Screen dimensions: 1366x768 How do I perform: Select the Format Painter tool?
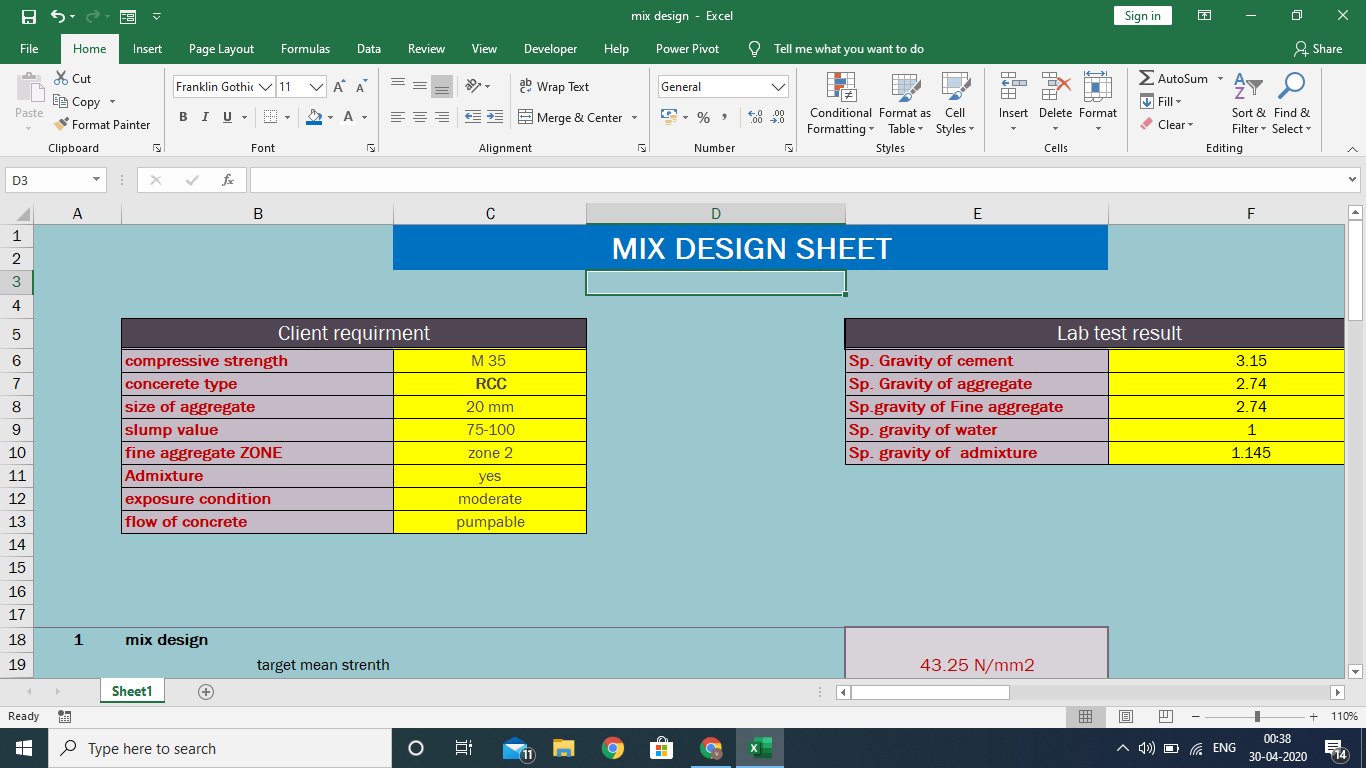point(103,124)
